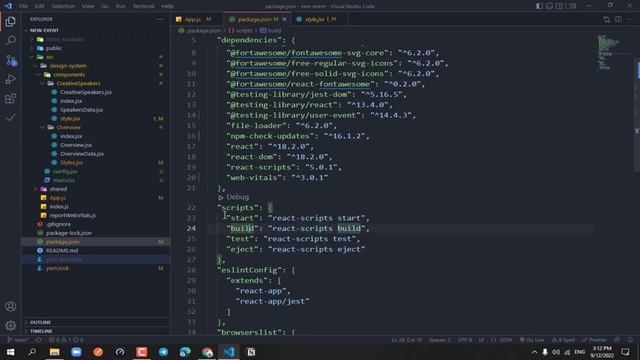Collapse the NEW-EVENT root folder
The width and height of the screenshot is (640, 360).
point(44,30)
